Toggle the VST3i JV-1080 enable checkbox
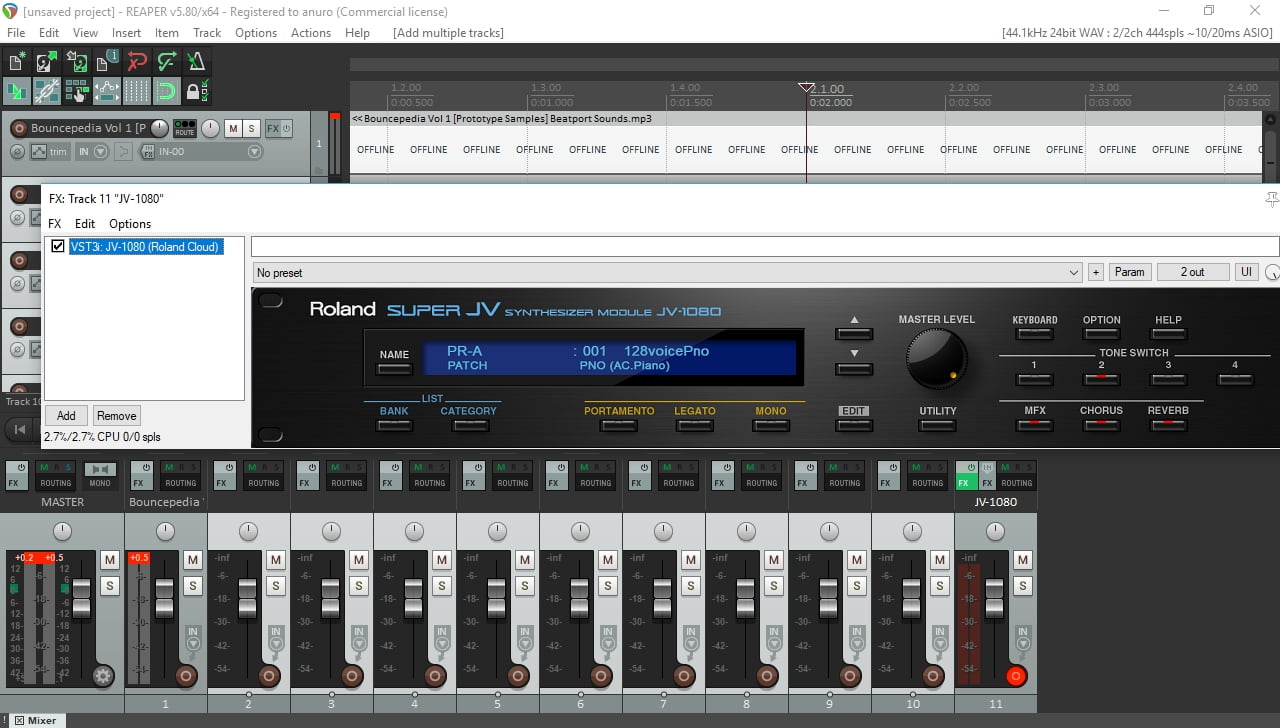 click(58, 246)
